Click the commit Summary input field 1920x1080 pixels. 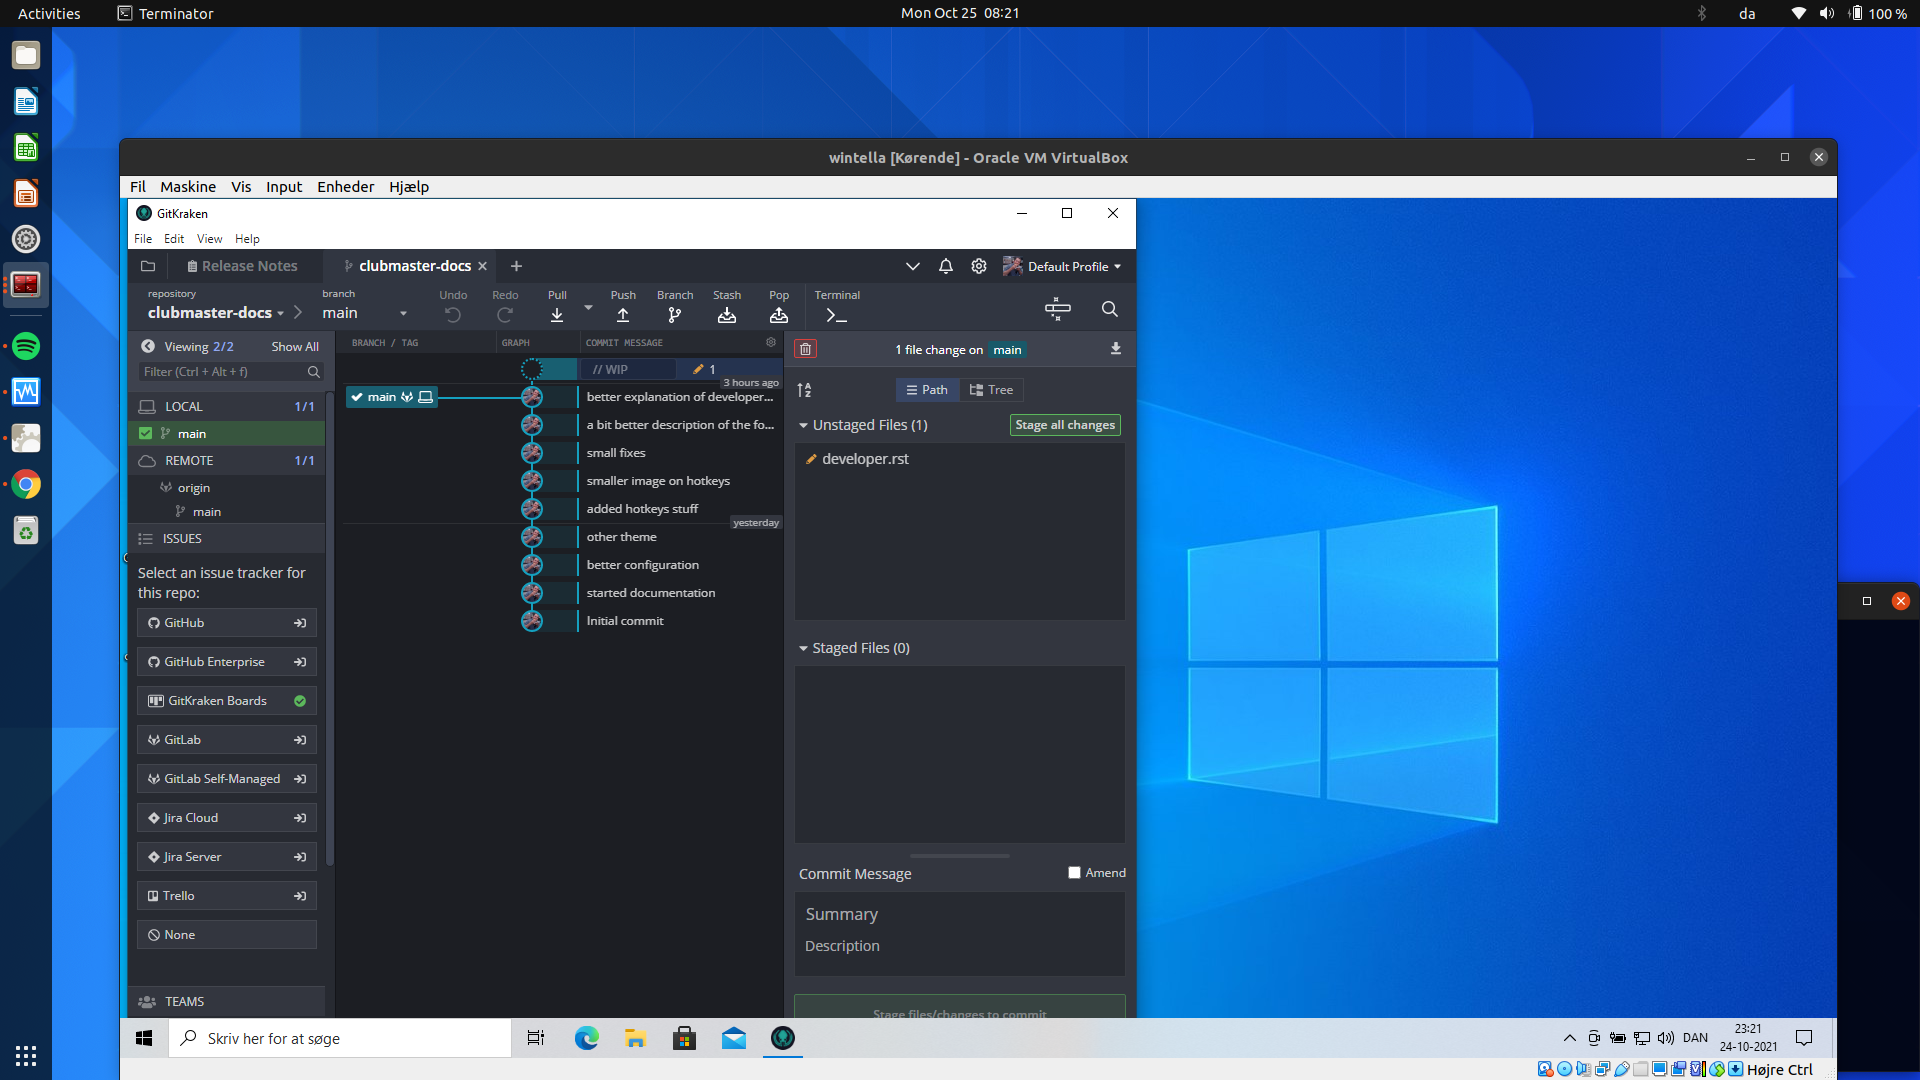point(959,914)
